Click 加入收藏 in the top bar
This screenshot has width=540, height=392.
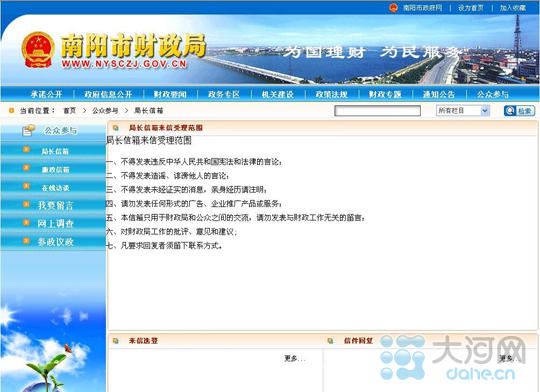click(513, 8)
